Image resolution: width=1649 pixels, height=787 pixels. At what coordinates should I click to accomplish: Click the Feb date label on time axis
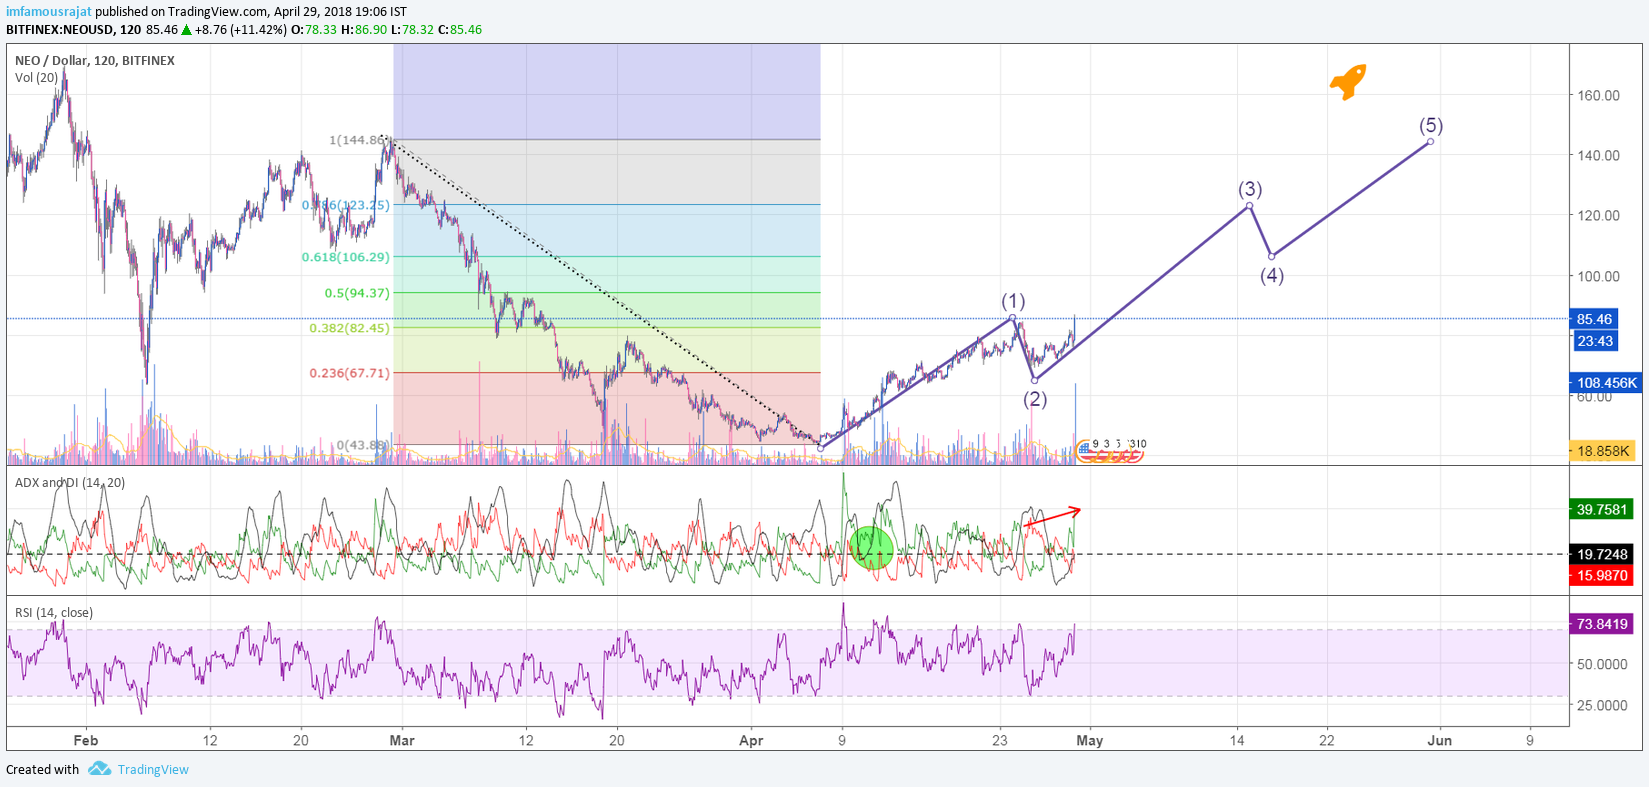pos(86,740)
